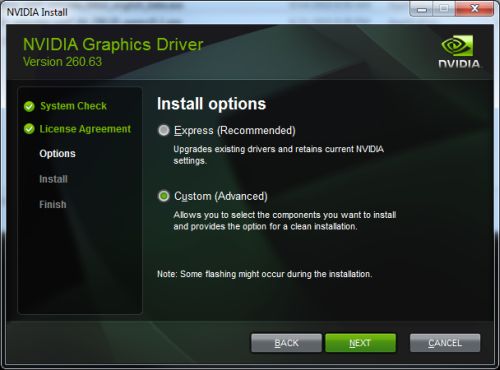
Task: Select the License Agreement step label
Action: point(85,129)
